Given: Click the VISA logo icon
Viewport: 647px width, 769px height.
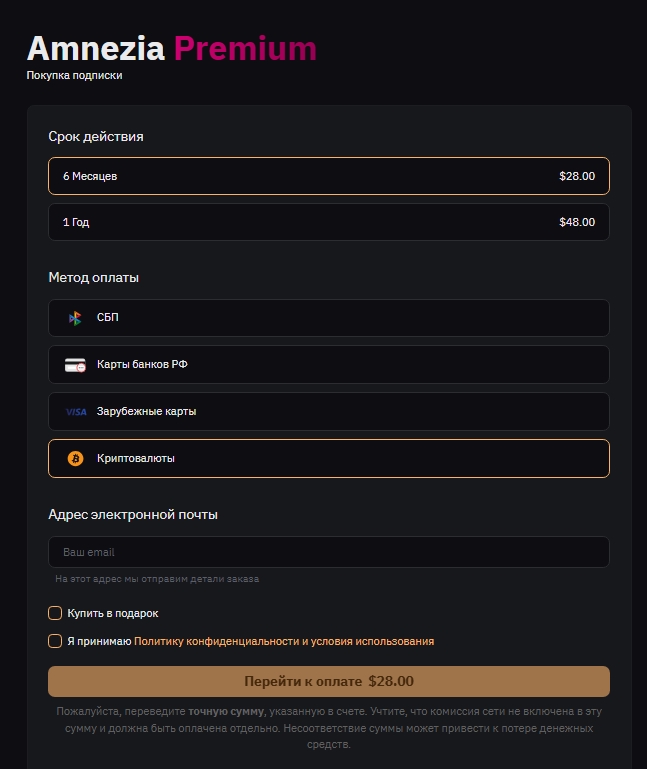Looking at the screenshot, I should pyautogui.click(x=76, y=411).
